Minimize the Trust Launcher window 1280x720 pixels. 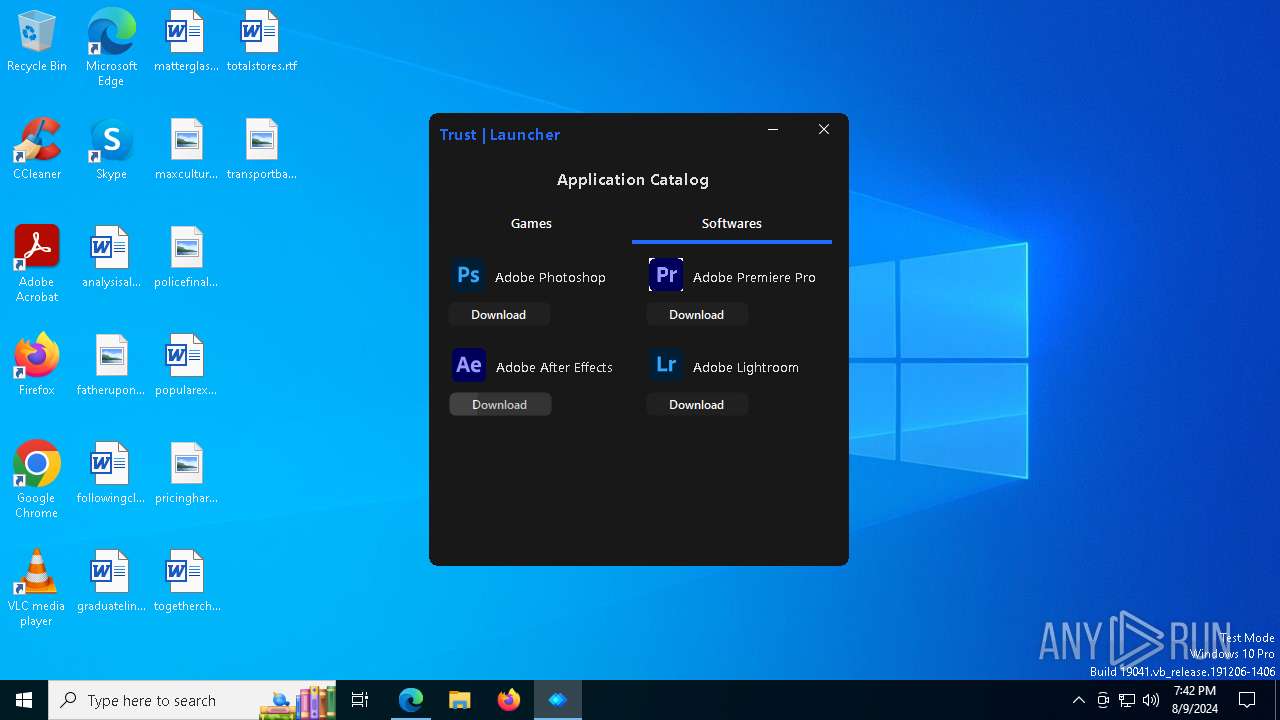tap(773, 130)
